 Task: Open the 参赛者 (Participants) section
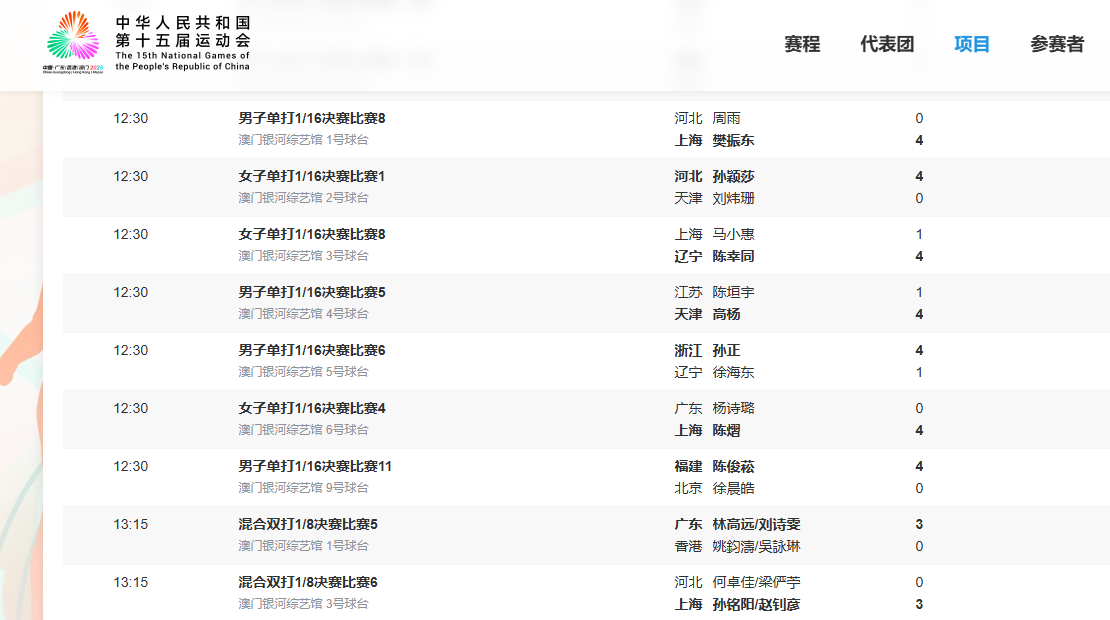[1058, 44]
